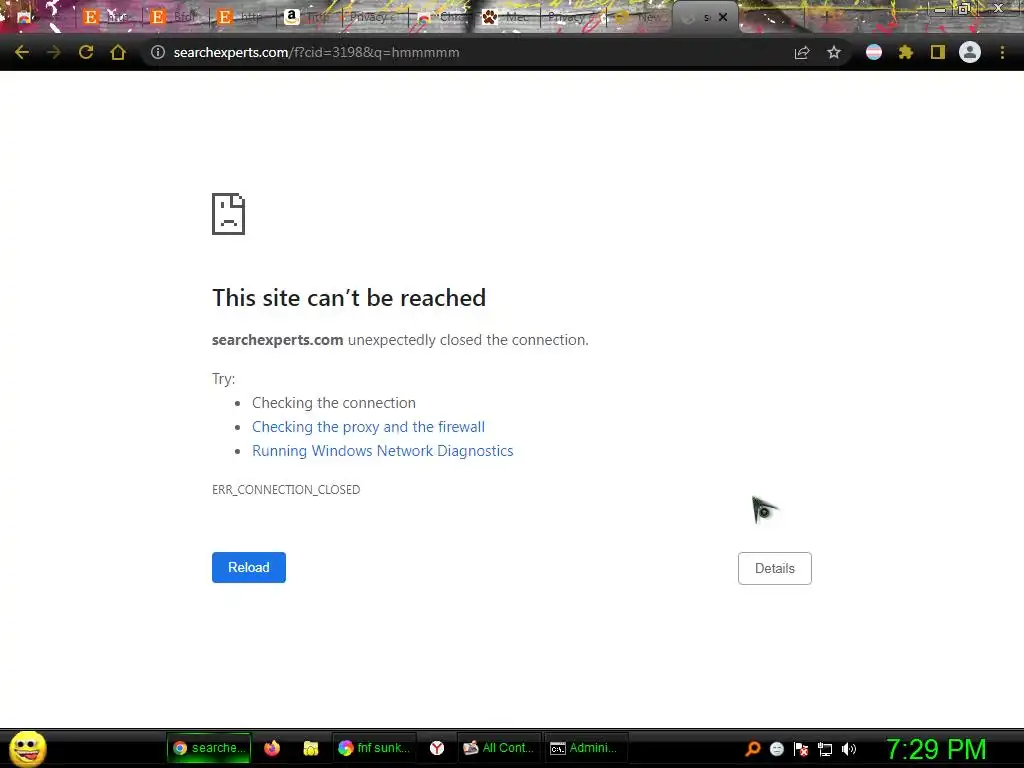Open Firefox from the taskbar
This screenshot has width=1024, height=768.
(272, 748)
